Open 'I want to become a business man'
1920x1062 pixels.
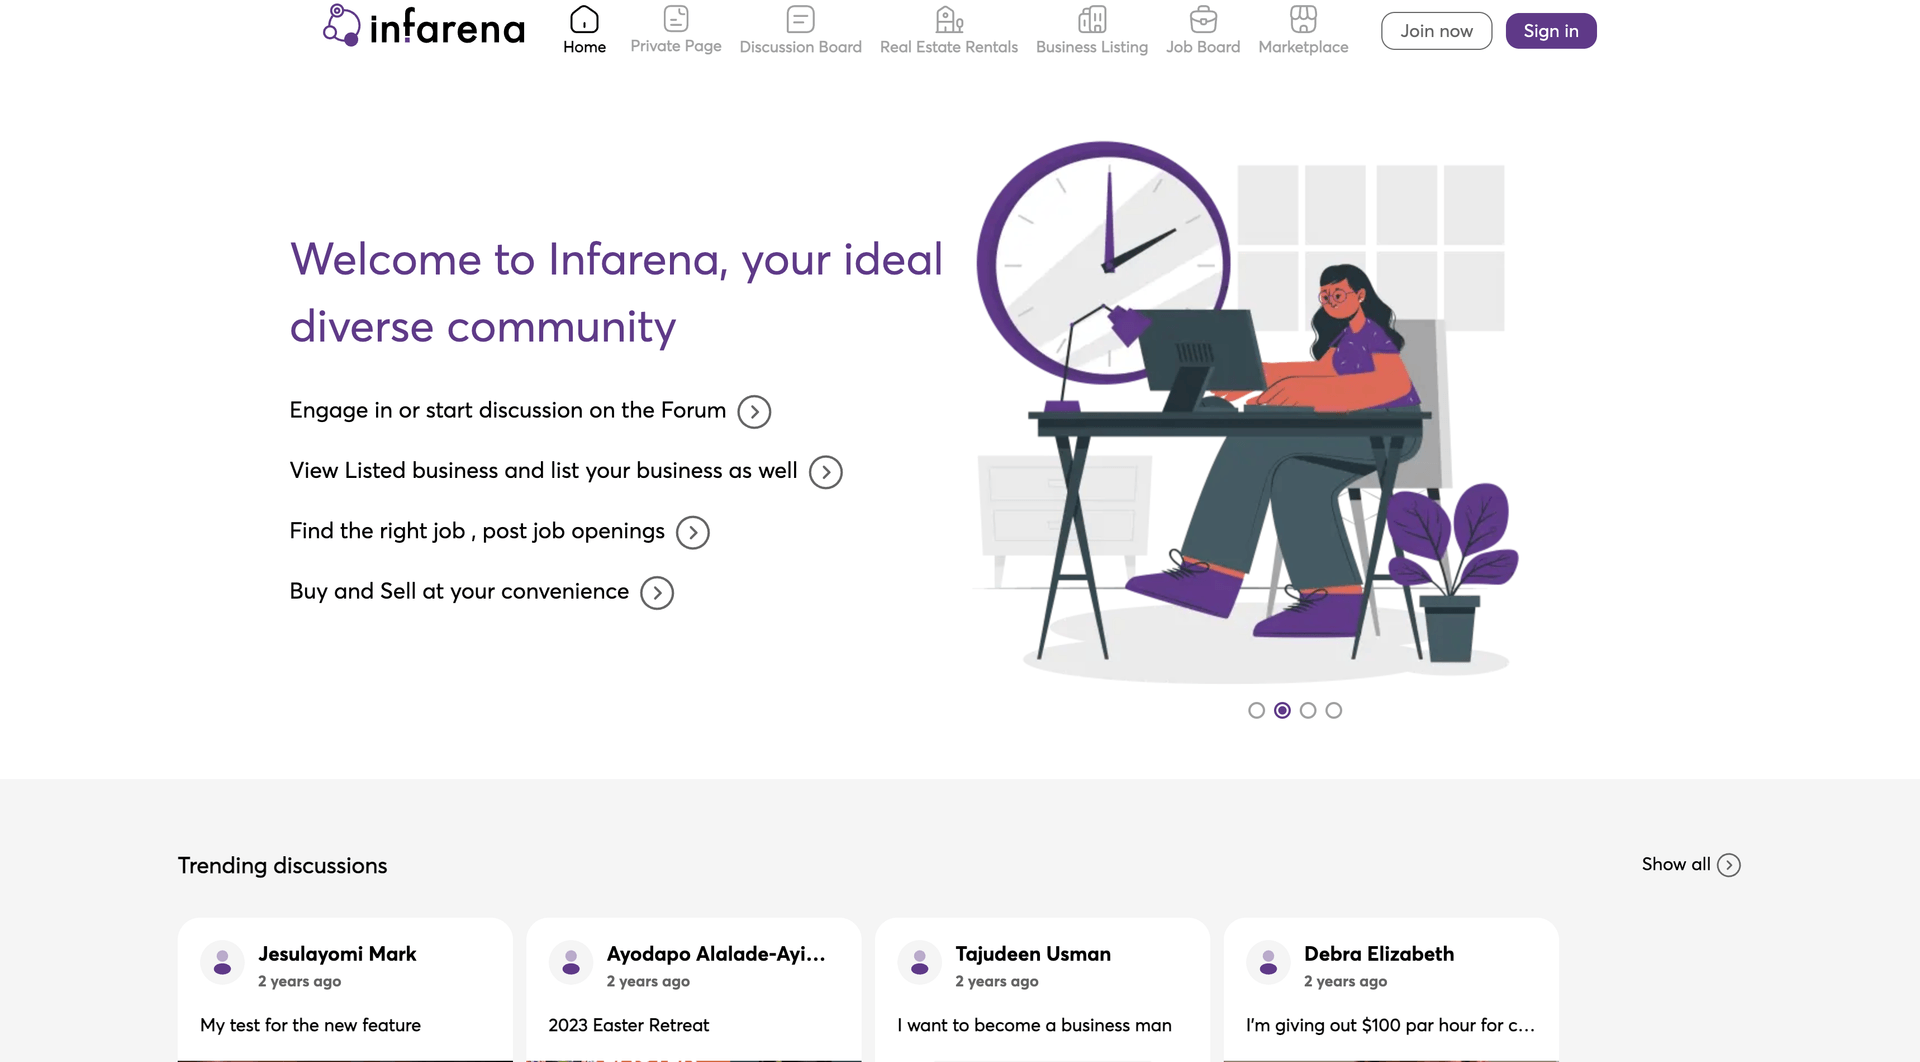(x=1034, y=1025)
